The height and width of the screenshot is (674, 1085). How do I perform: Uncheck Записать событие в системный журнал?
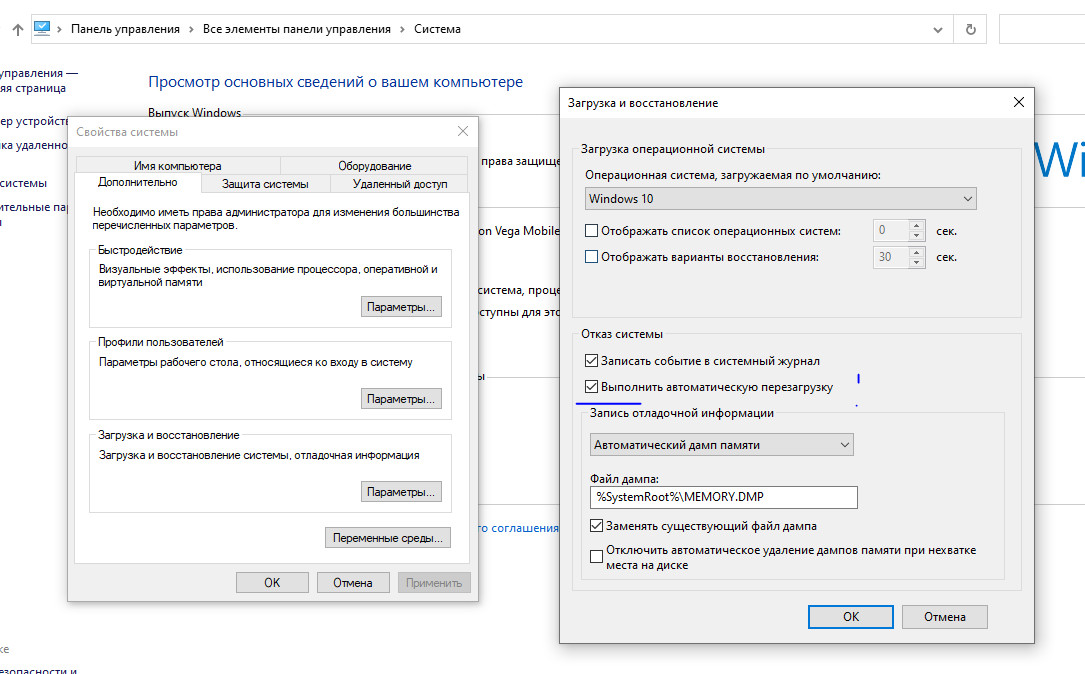pos(592,361)
